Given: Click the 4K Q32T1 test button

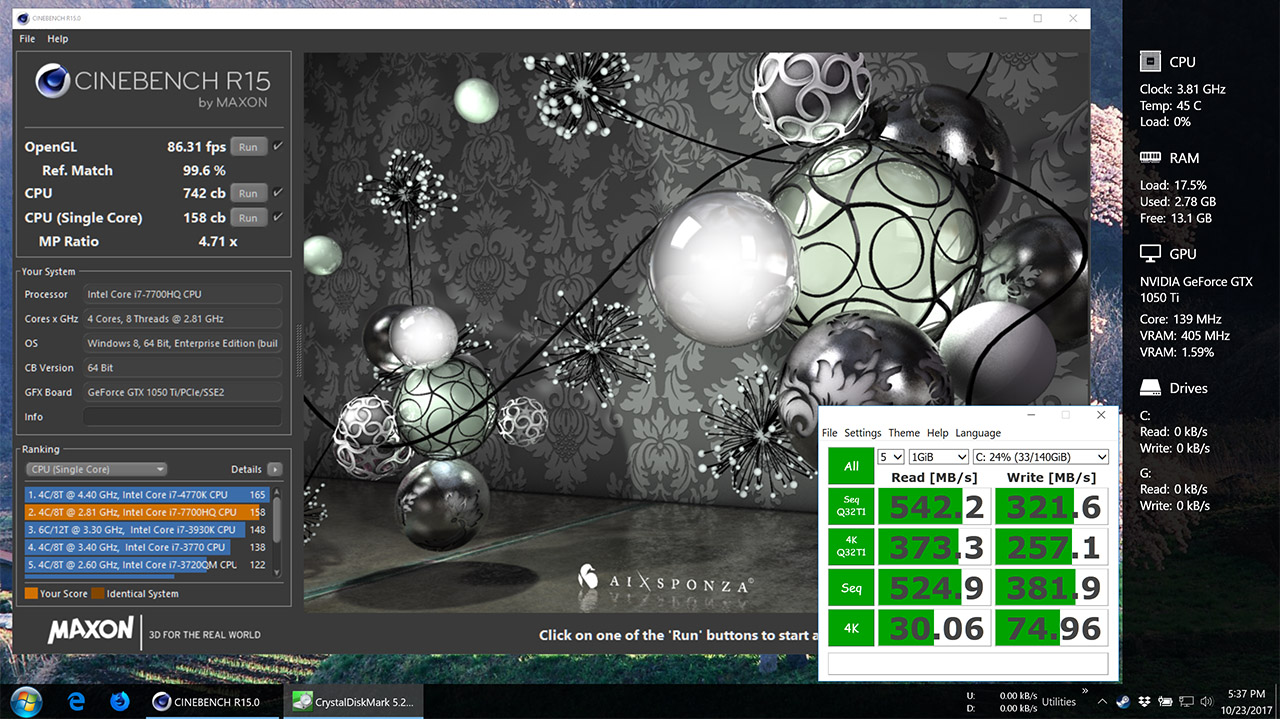Looking at the screenshot, I should tap(851, 547).
